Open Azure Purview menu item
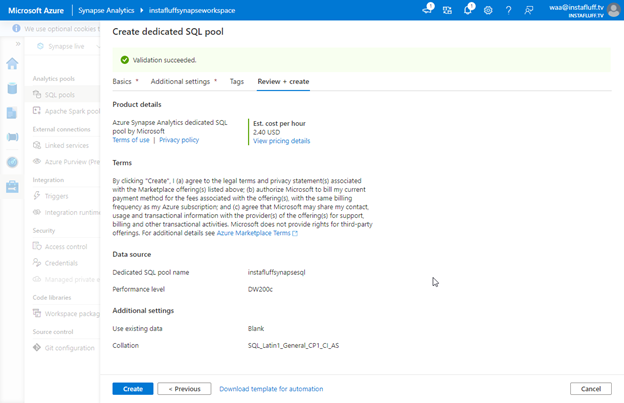The width and height of the screenshot is (624, 403). [x=64, y=162]
